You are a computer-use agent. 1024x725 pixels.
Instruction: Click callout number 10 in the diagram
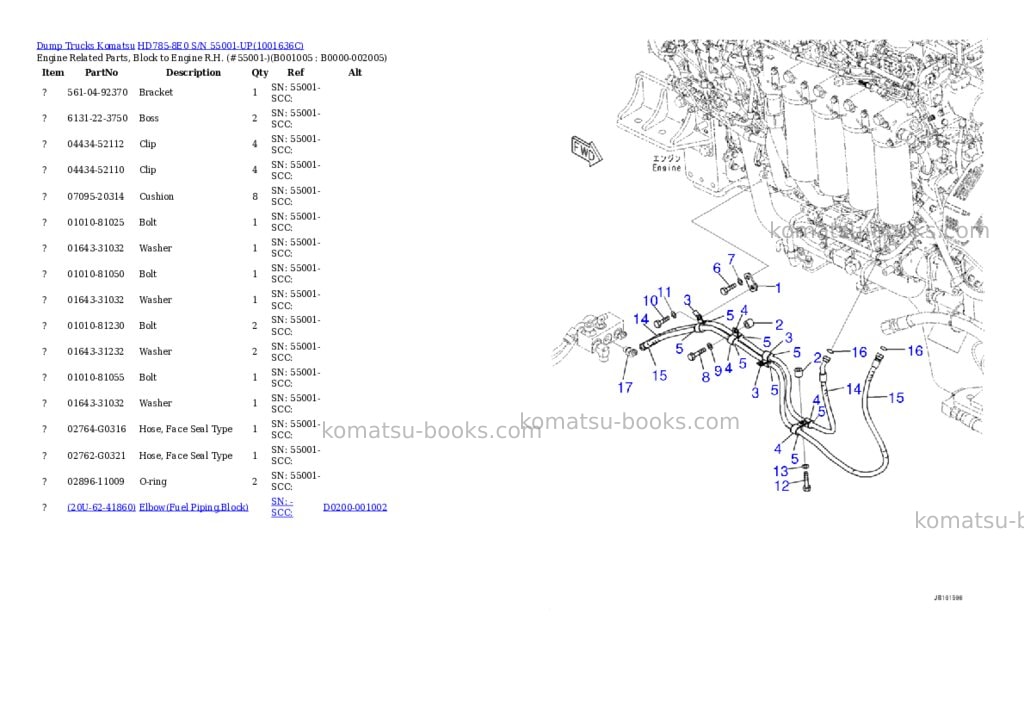[650, 300]
